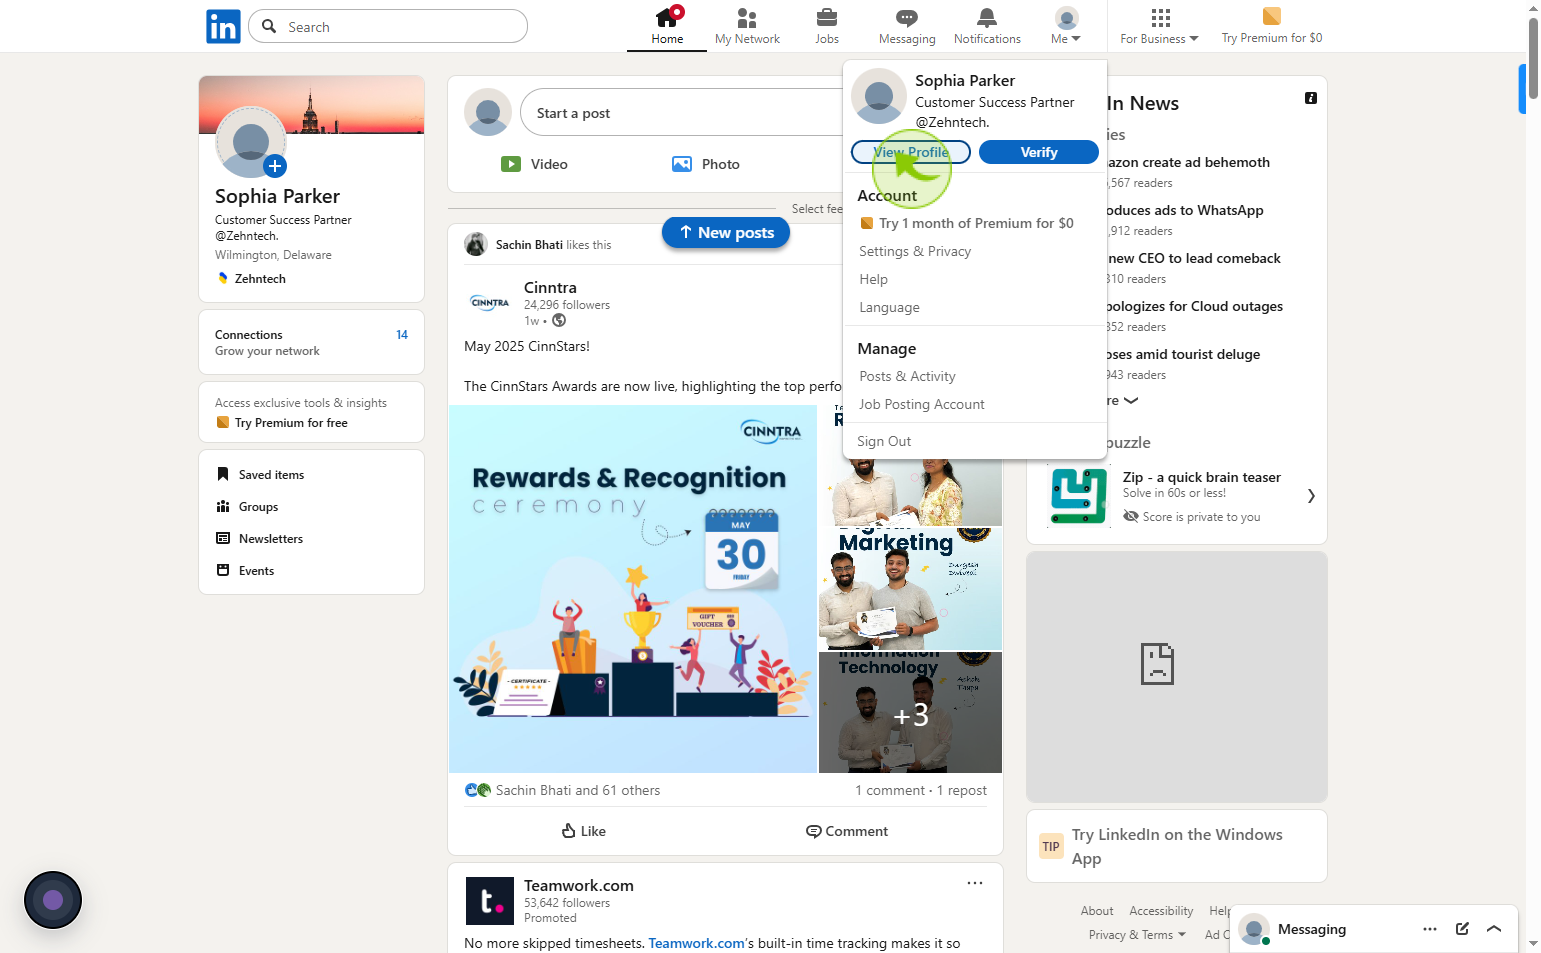
Task: Open 1 comment count link
Action: coord(890,790)
